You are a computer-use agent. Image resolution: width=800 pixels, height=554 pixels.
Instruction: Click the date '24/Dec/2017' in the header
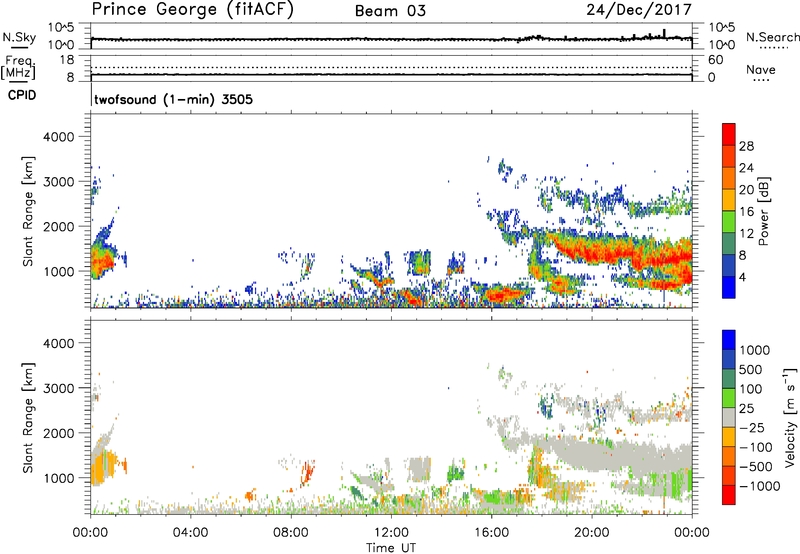639,10
